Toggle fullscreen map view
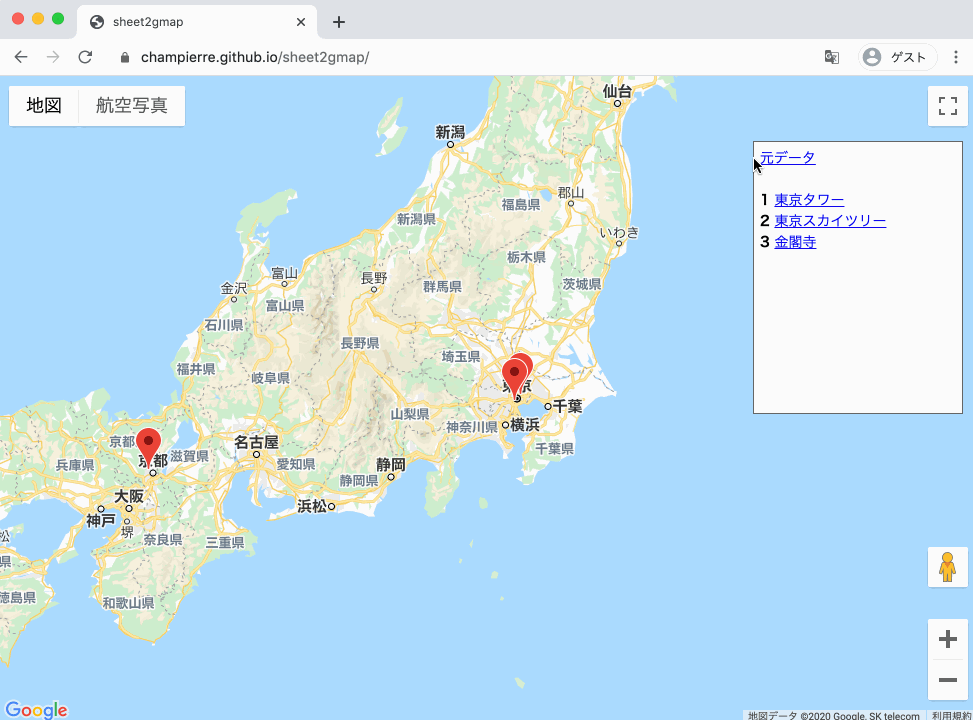The width and height of the screenshot is (973, 720). coord(948,106)
